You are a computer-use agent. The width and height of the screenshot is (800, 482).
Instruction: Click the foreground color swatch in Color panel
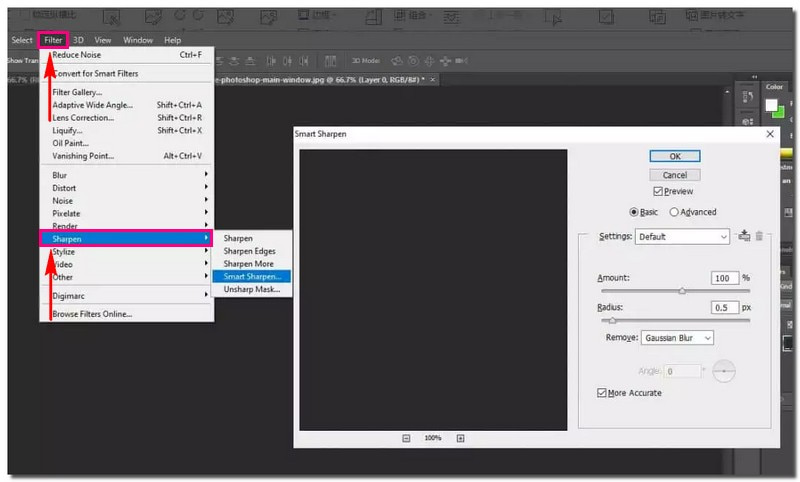tap(773, 103)
